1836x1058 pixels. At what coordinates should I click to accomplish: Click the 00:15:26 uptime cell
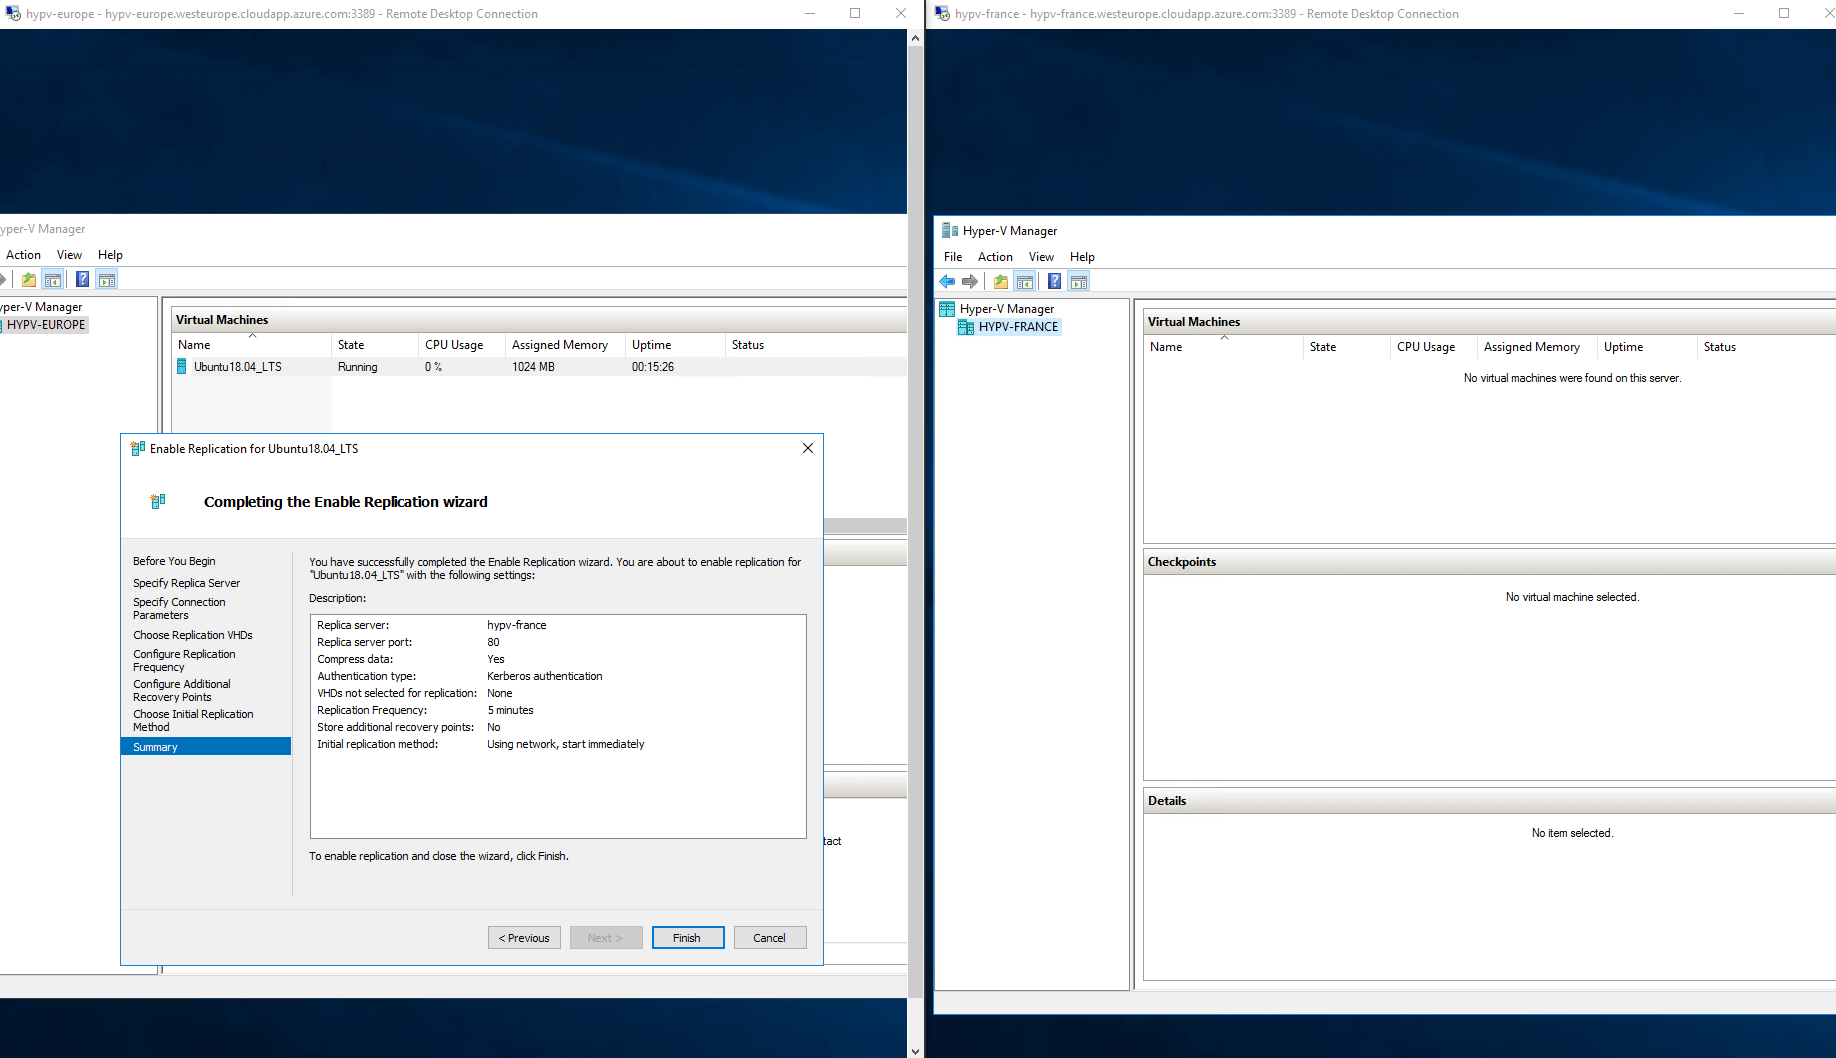653,367
